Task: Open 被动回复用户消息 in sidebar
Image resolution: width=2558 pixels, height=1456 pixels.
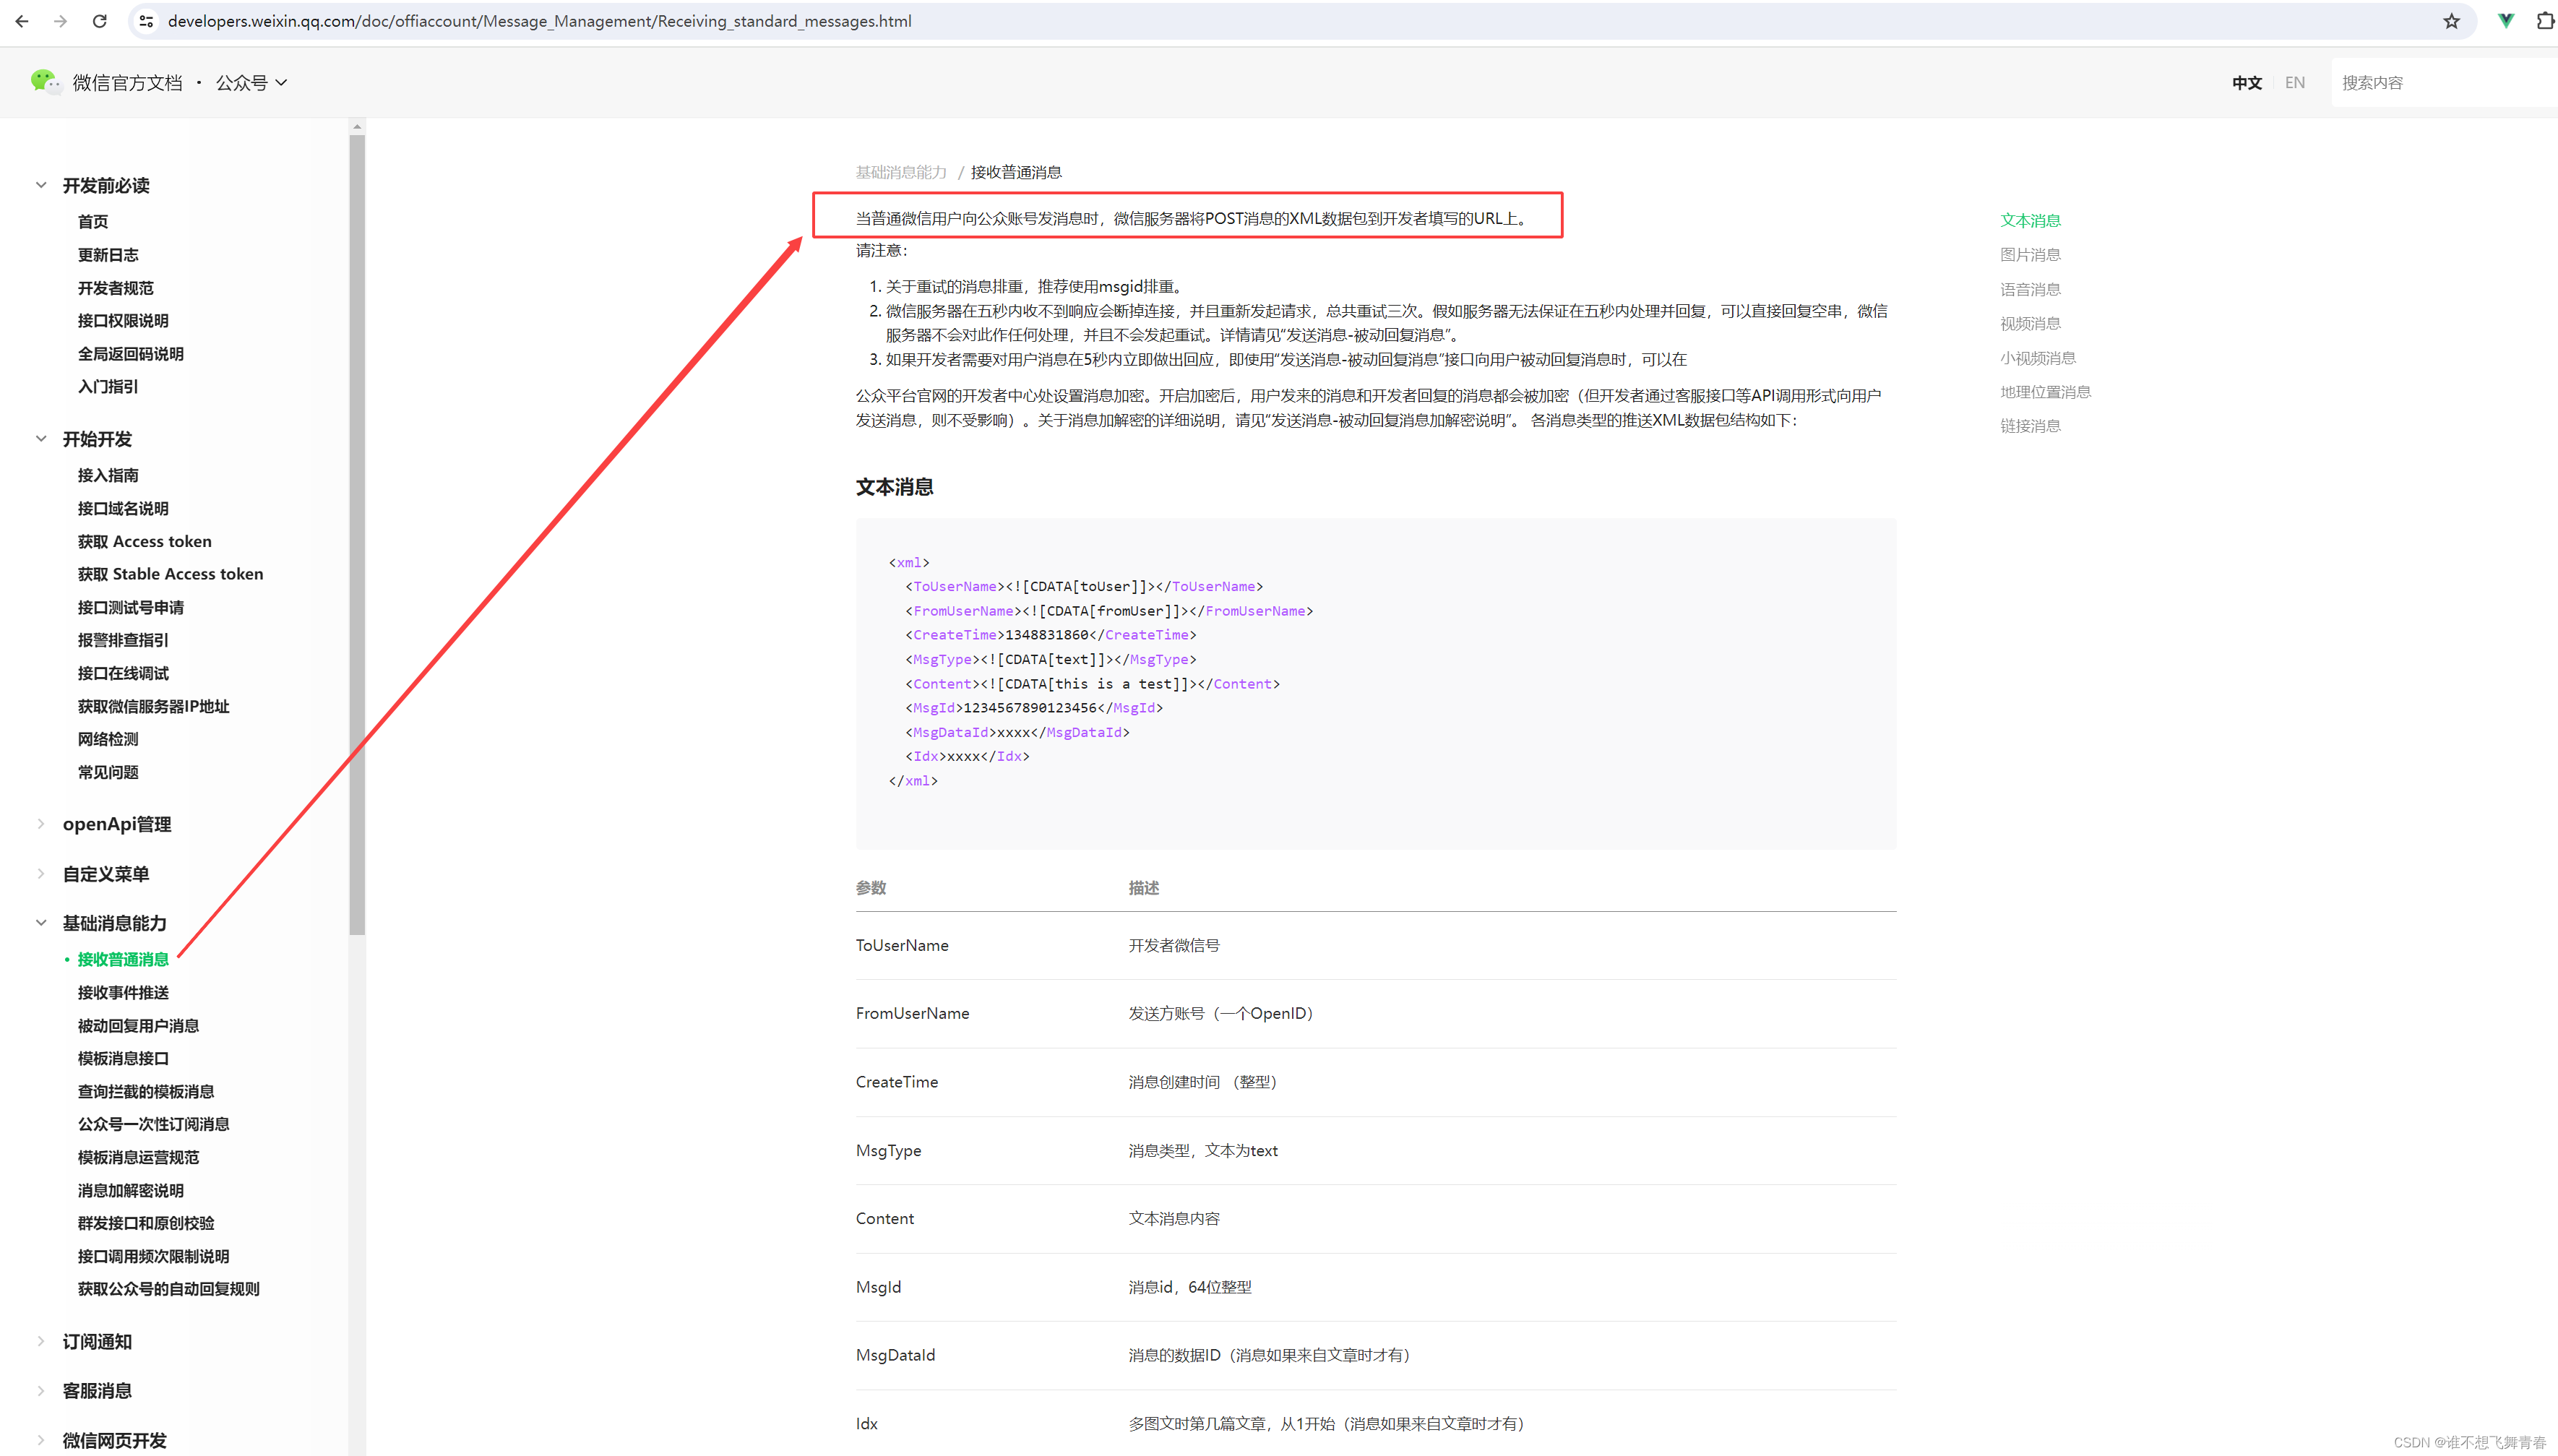Action: point(139,1026)
